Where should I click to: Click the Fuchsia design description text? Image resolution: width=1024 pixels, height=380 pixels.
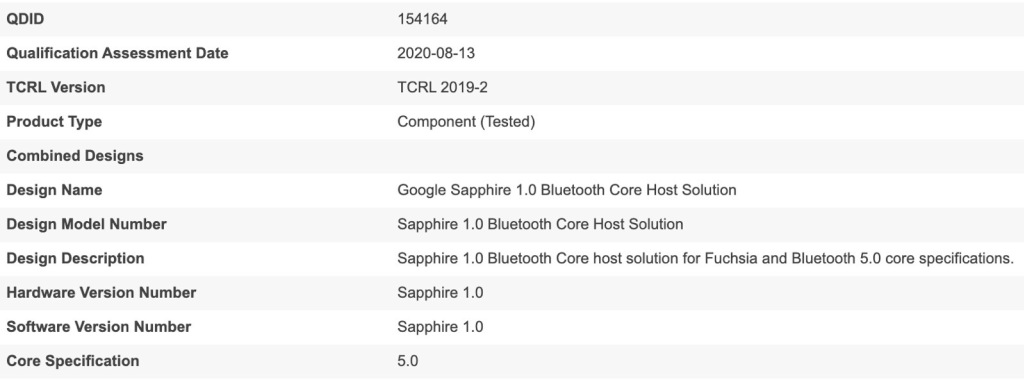[x=705, y=258]
